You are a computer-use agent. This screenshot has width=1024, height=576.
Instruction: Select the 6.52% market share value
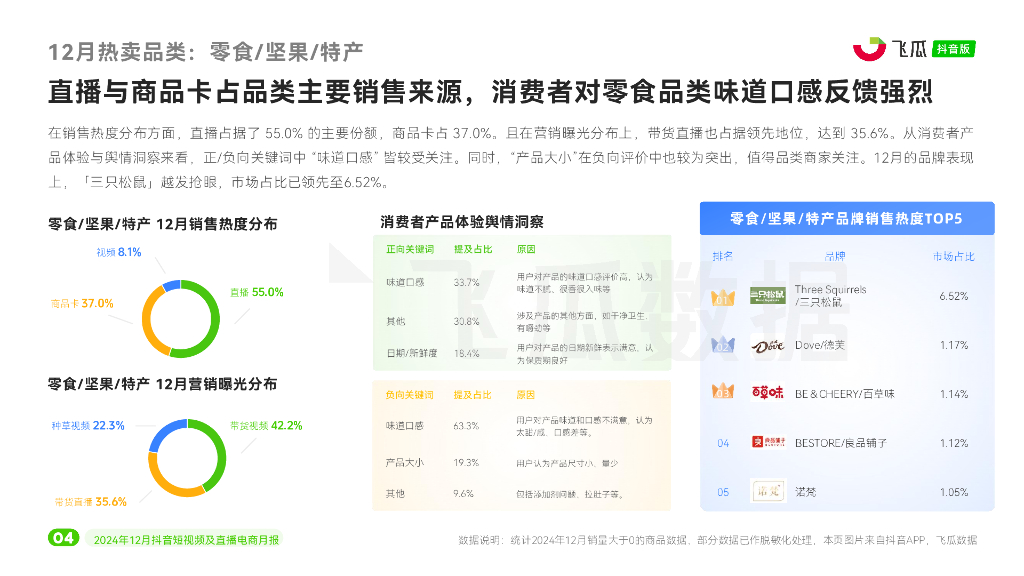953,296
